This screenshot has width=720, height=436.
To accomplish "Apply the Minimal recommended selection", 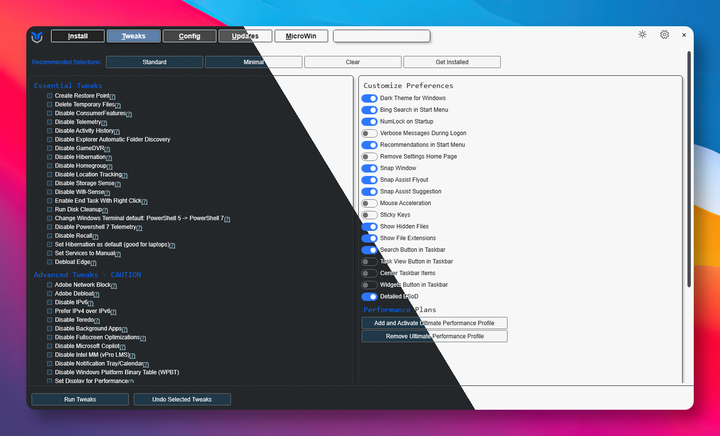I will [x=253, y=62].
